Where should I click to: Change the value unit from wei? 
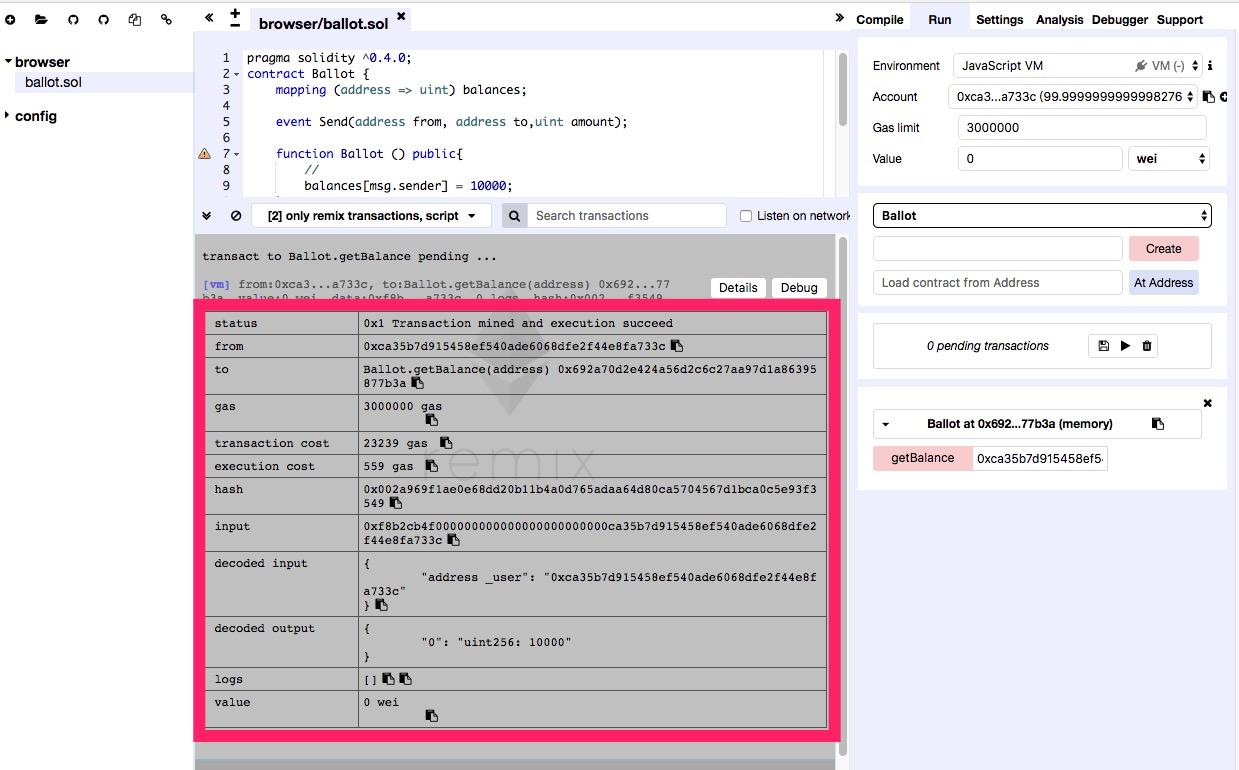point(1169,158)
